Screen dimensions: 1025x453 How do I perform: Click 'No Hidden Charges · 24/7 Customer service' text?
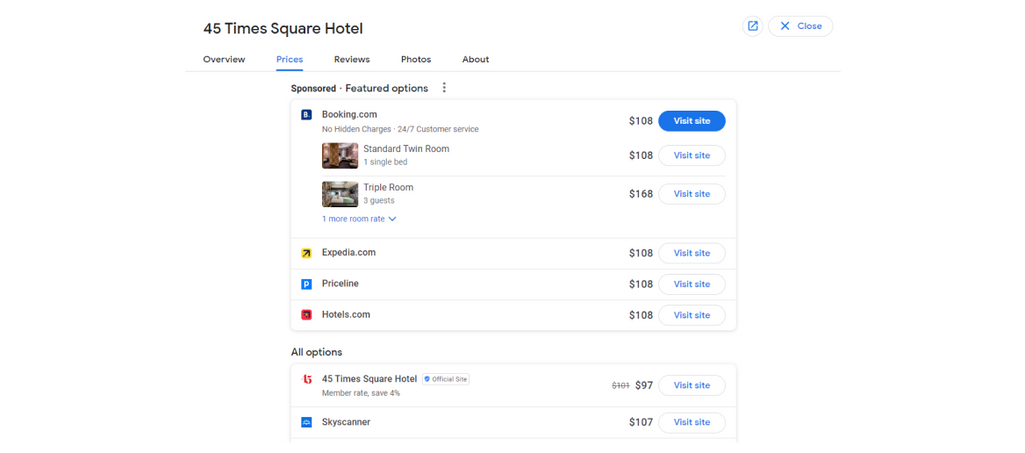pos(400,129)
